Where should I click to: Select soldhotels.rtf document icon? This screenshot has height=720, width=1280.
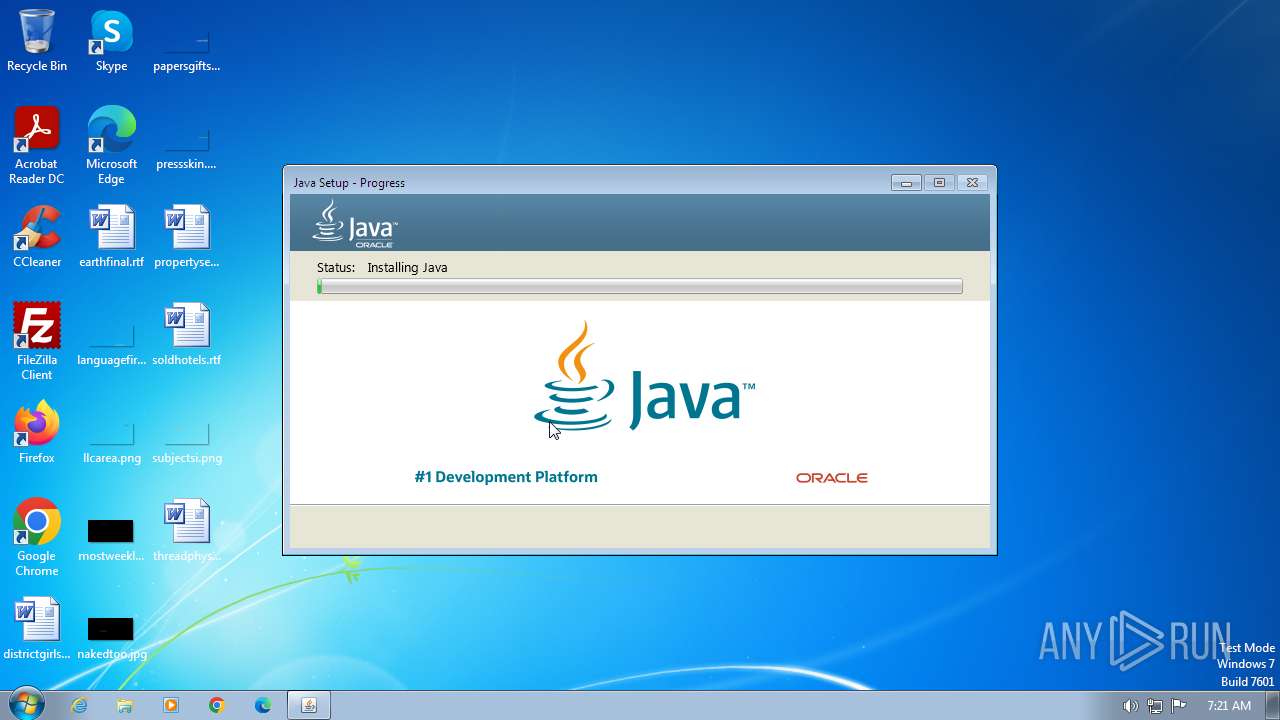[187, 336]
